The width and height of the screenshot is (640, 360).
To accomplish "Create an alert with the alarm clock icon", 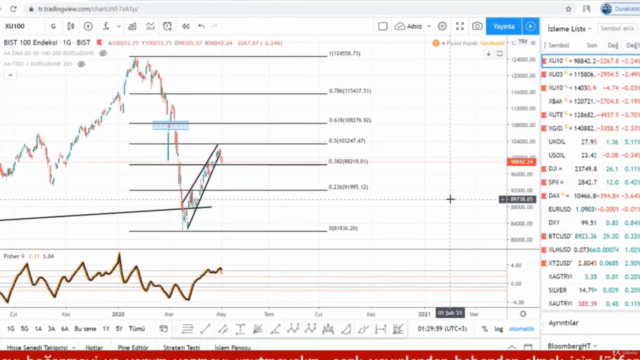I will [167, 26].
